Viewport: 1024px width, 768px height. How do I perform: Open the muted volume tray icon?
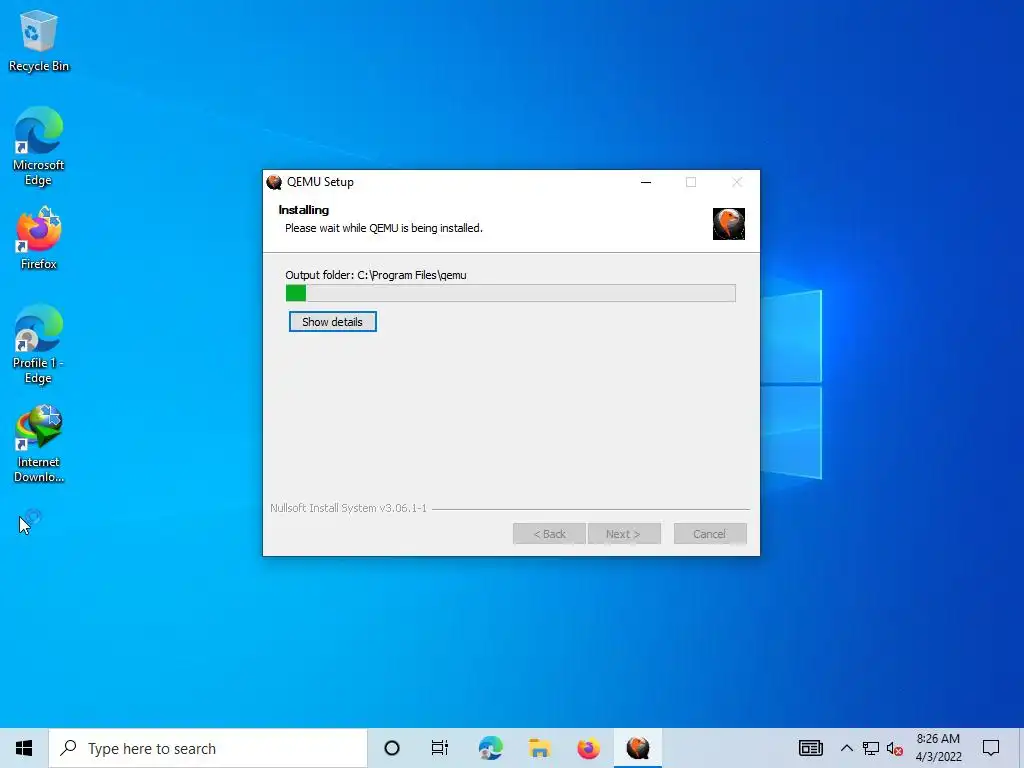tap(894, 748)
